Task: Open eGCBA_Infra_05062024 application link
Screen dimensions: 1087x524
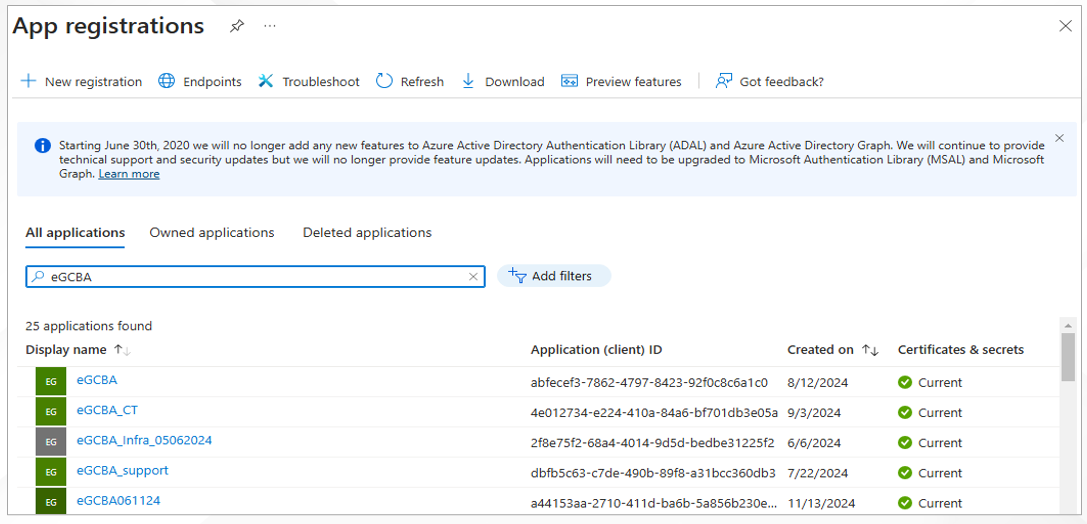Action: pos(144,440)
